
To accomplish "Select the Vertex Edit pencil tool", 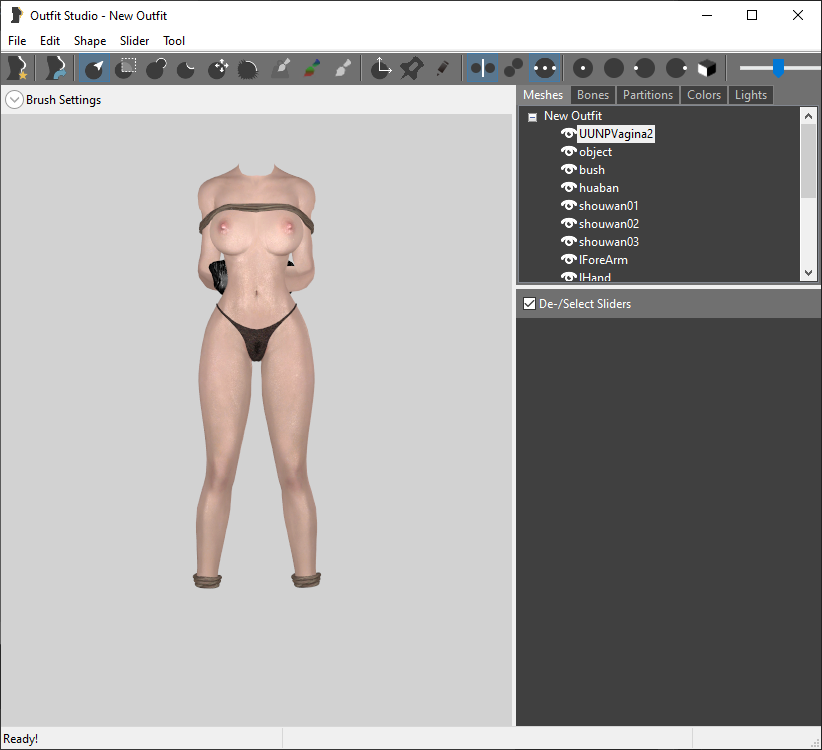I will tap(442, 68).
